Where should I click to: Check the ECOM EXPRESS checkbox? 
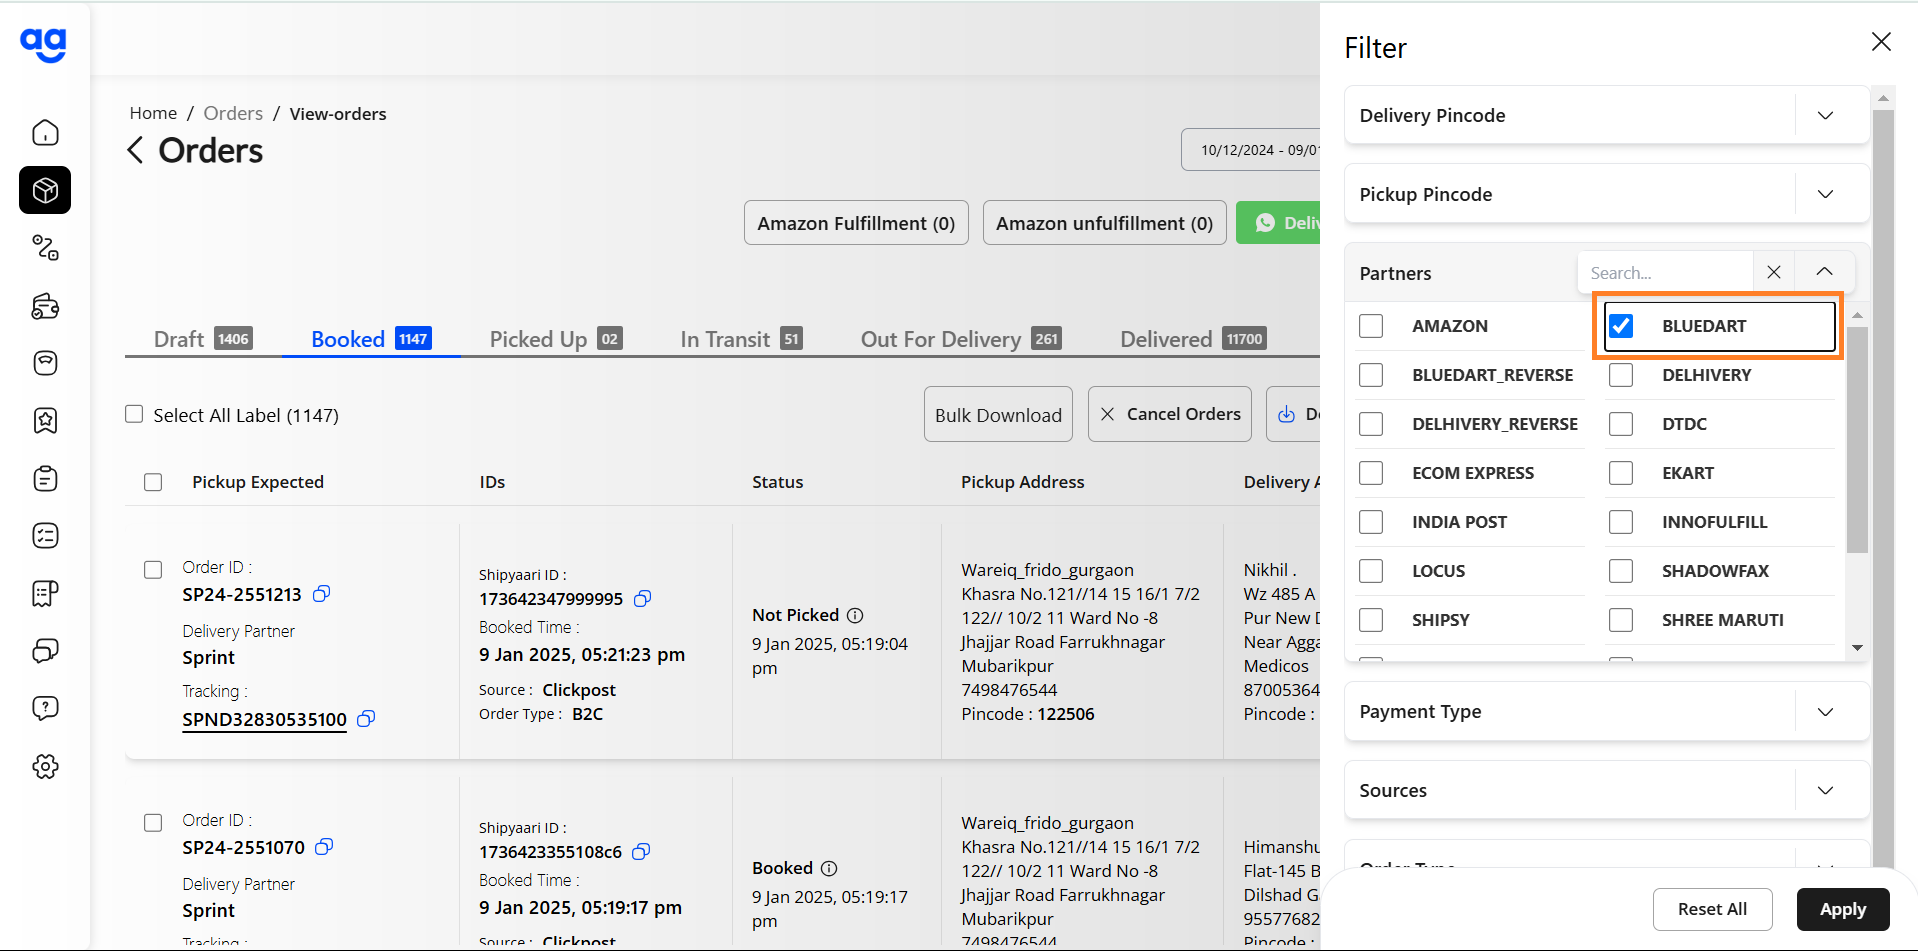click(x=1371, y=473)
